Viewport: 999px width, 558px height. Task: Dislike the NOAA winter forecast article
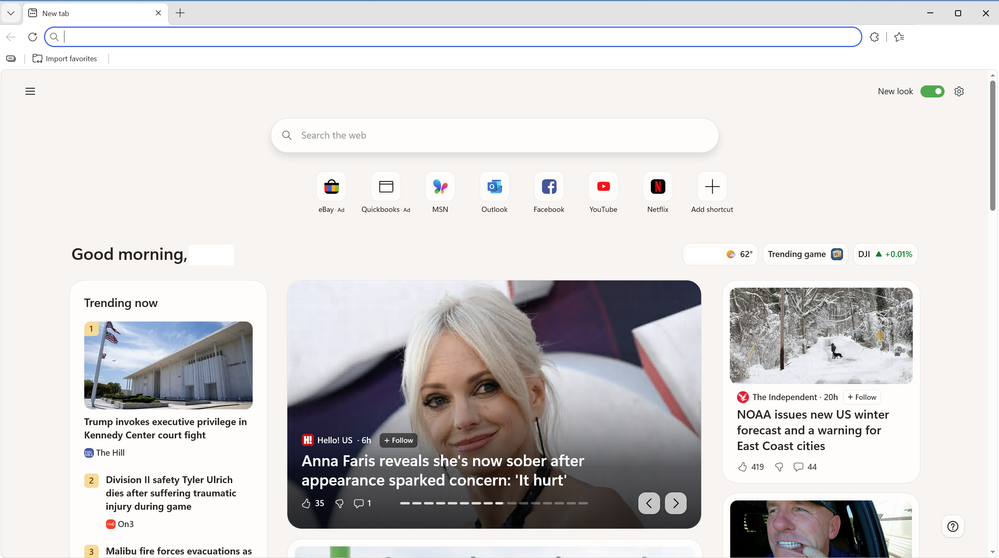tap(779, 467)
